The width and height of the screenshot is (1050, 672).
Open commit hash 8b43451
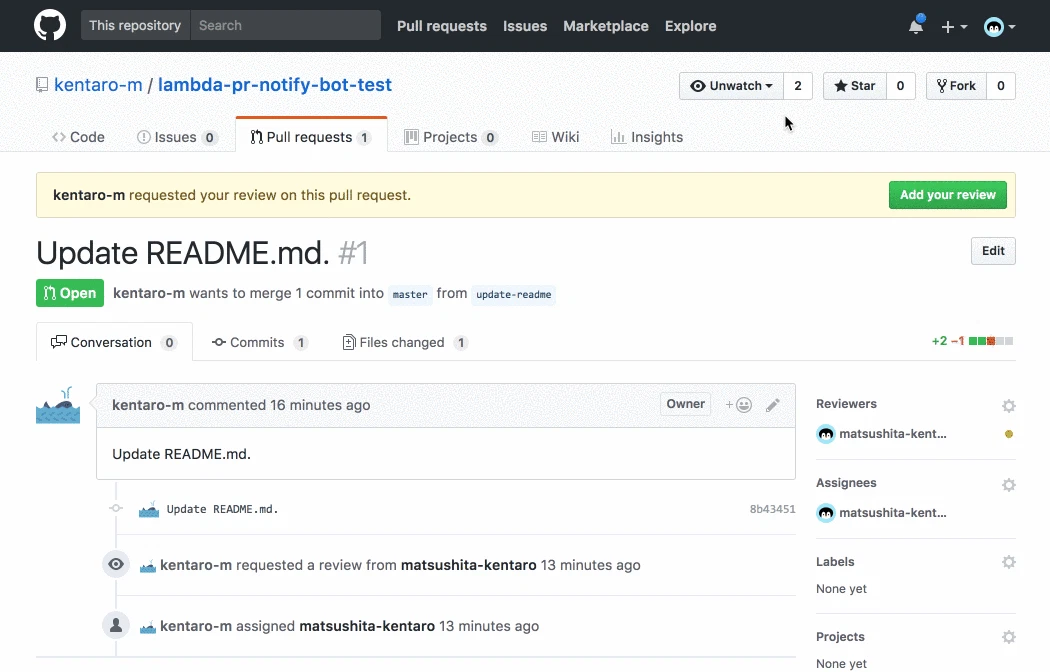coord(772,509)
